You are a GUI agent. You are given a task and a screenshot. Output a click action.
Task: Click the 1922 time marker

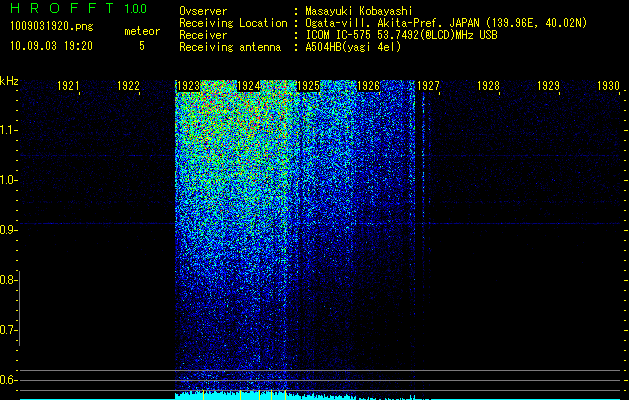click(128, 86)
